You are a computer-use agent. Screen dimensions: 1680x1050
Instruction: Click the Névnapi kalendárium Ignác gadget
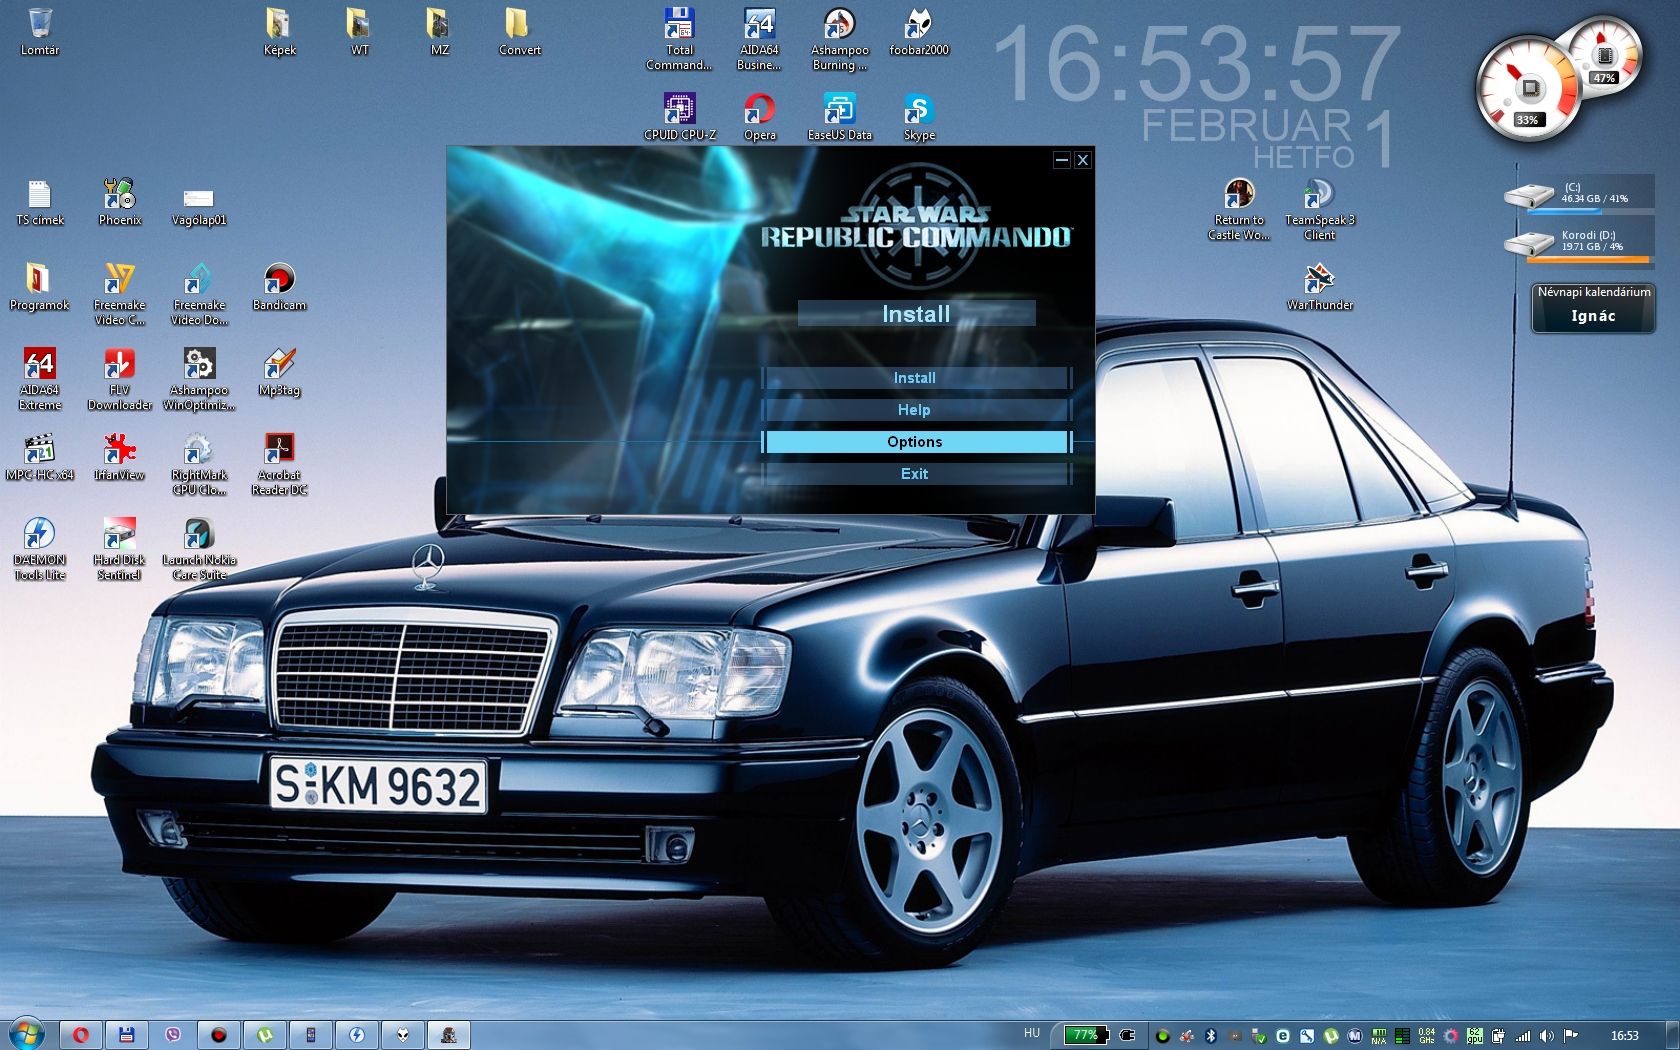(1594, 307)
